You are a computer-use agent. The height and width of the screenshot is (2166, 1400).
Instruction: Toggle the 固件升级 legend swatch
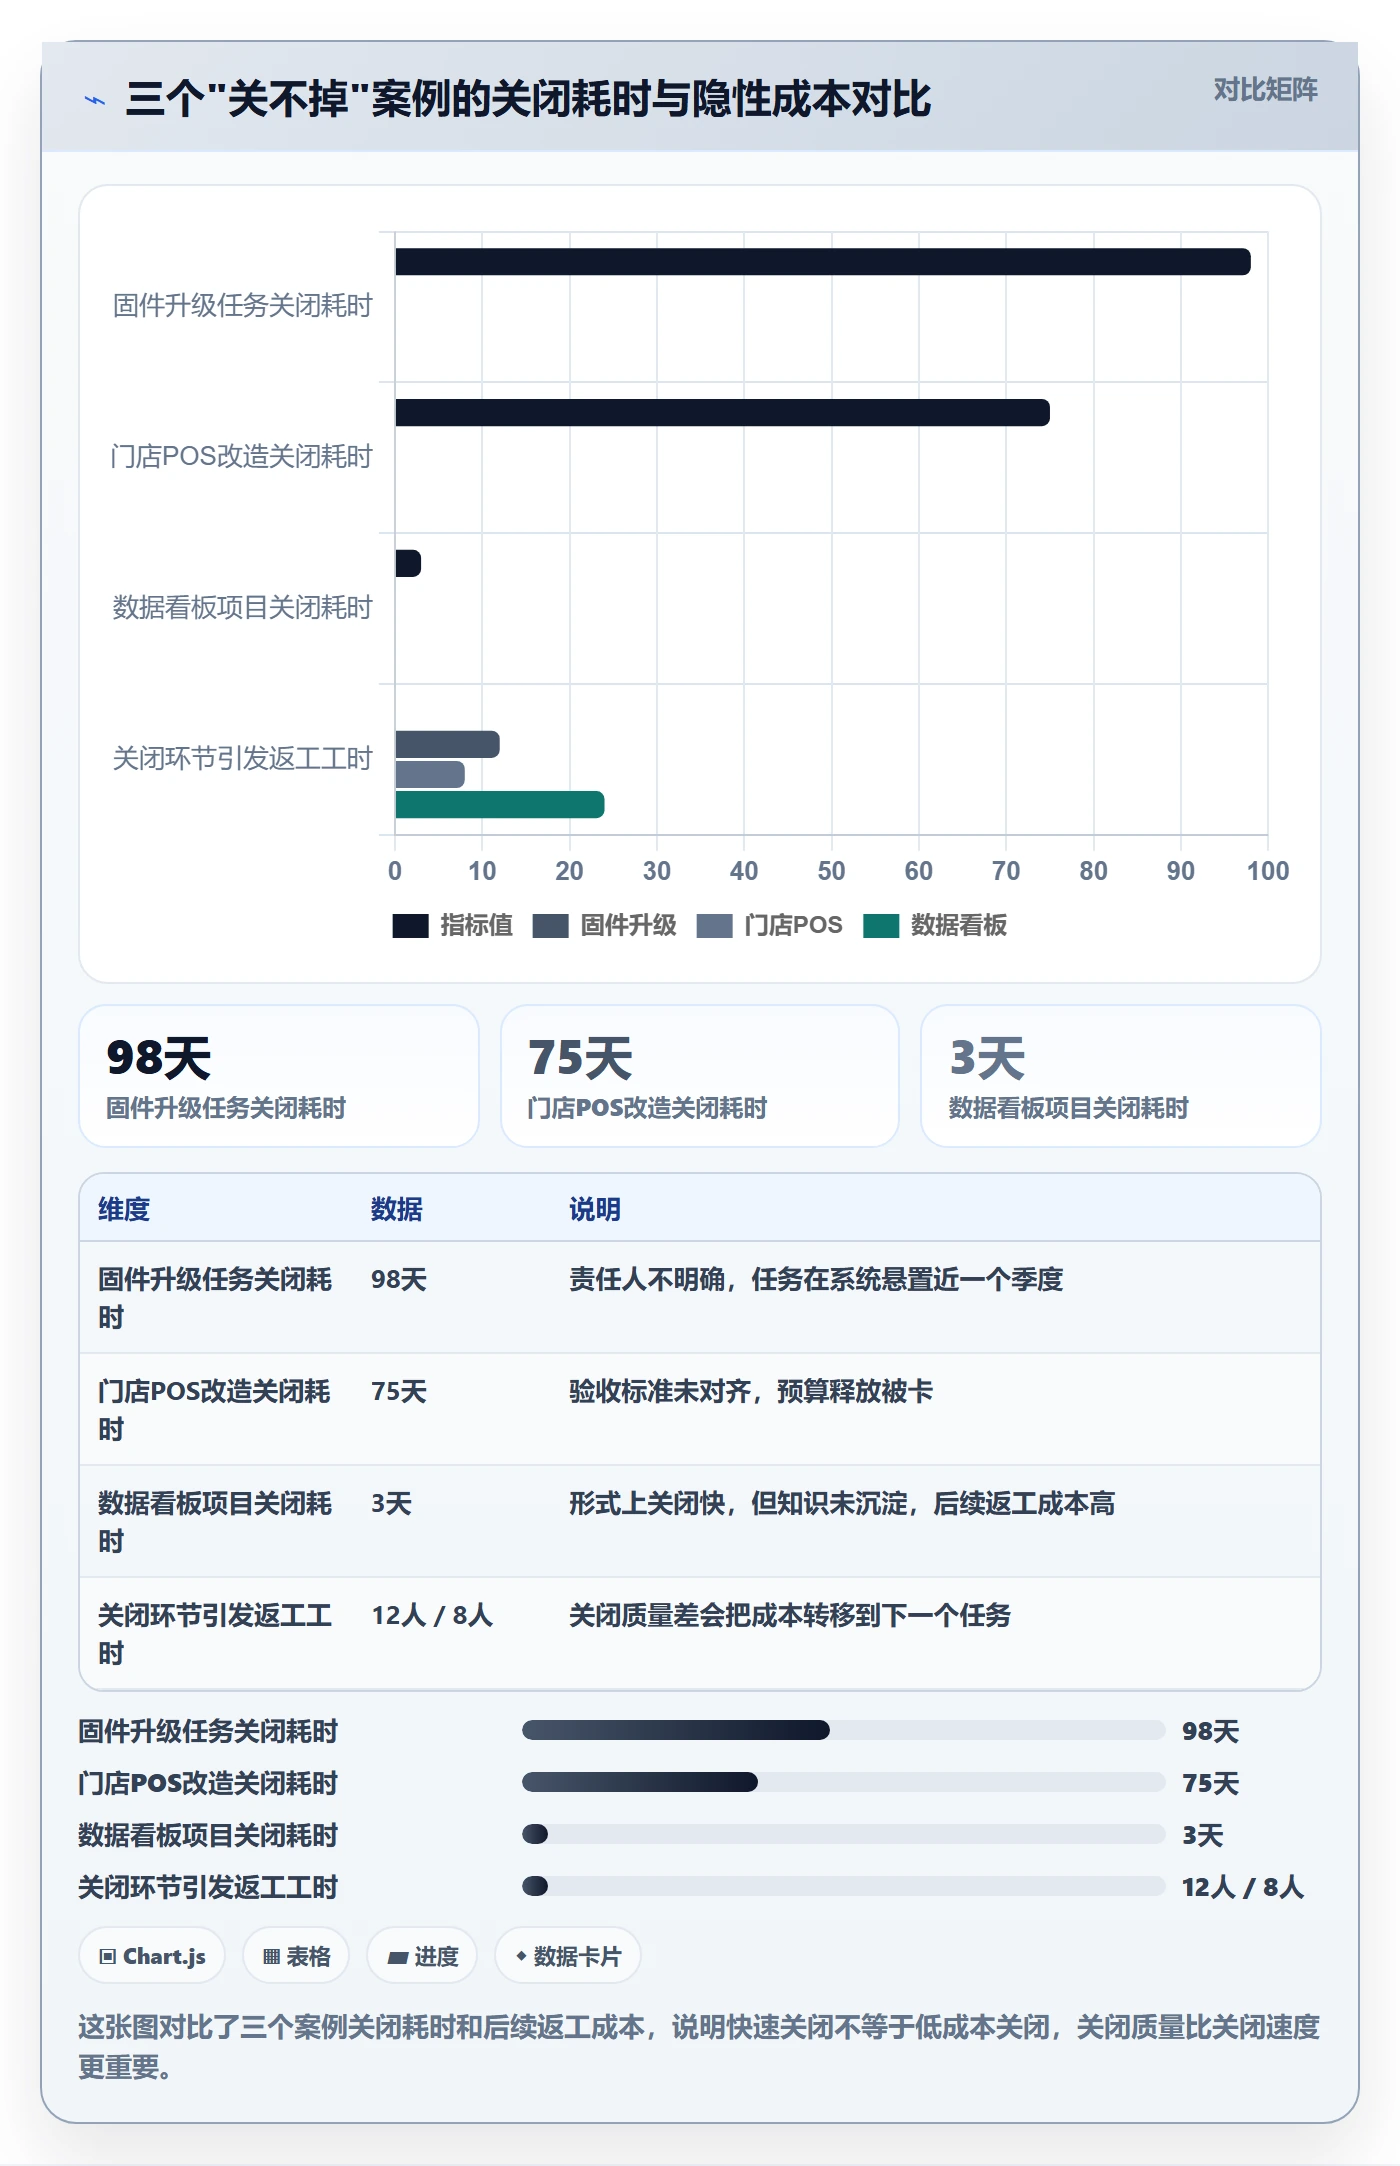550,926
